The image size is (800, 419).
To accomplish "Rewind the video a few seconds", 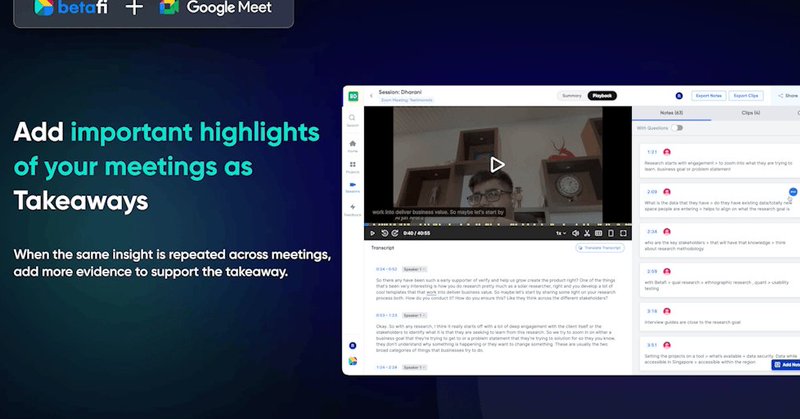I will 385,233.
